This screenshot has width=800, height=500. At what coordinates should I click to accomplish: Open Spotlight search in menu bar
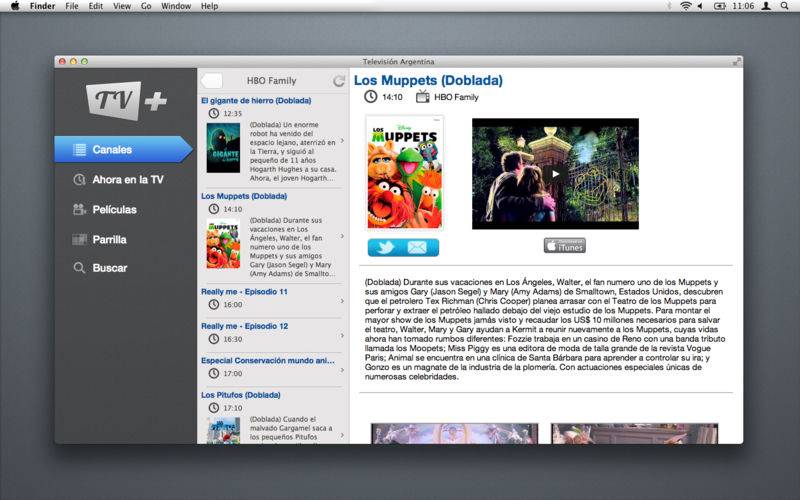coord(784,6)
